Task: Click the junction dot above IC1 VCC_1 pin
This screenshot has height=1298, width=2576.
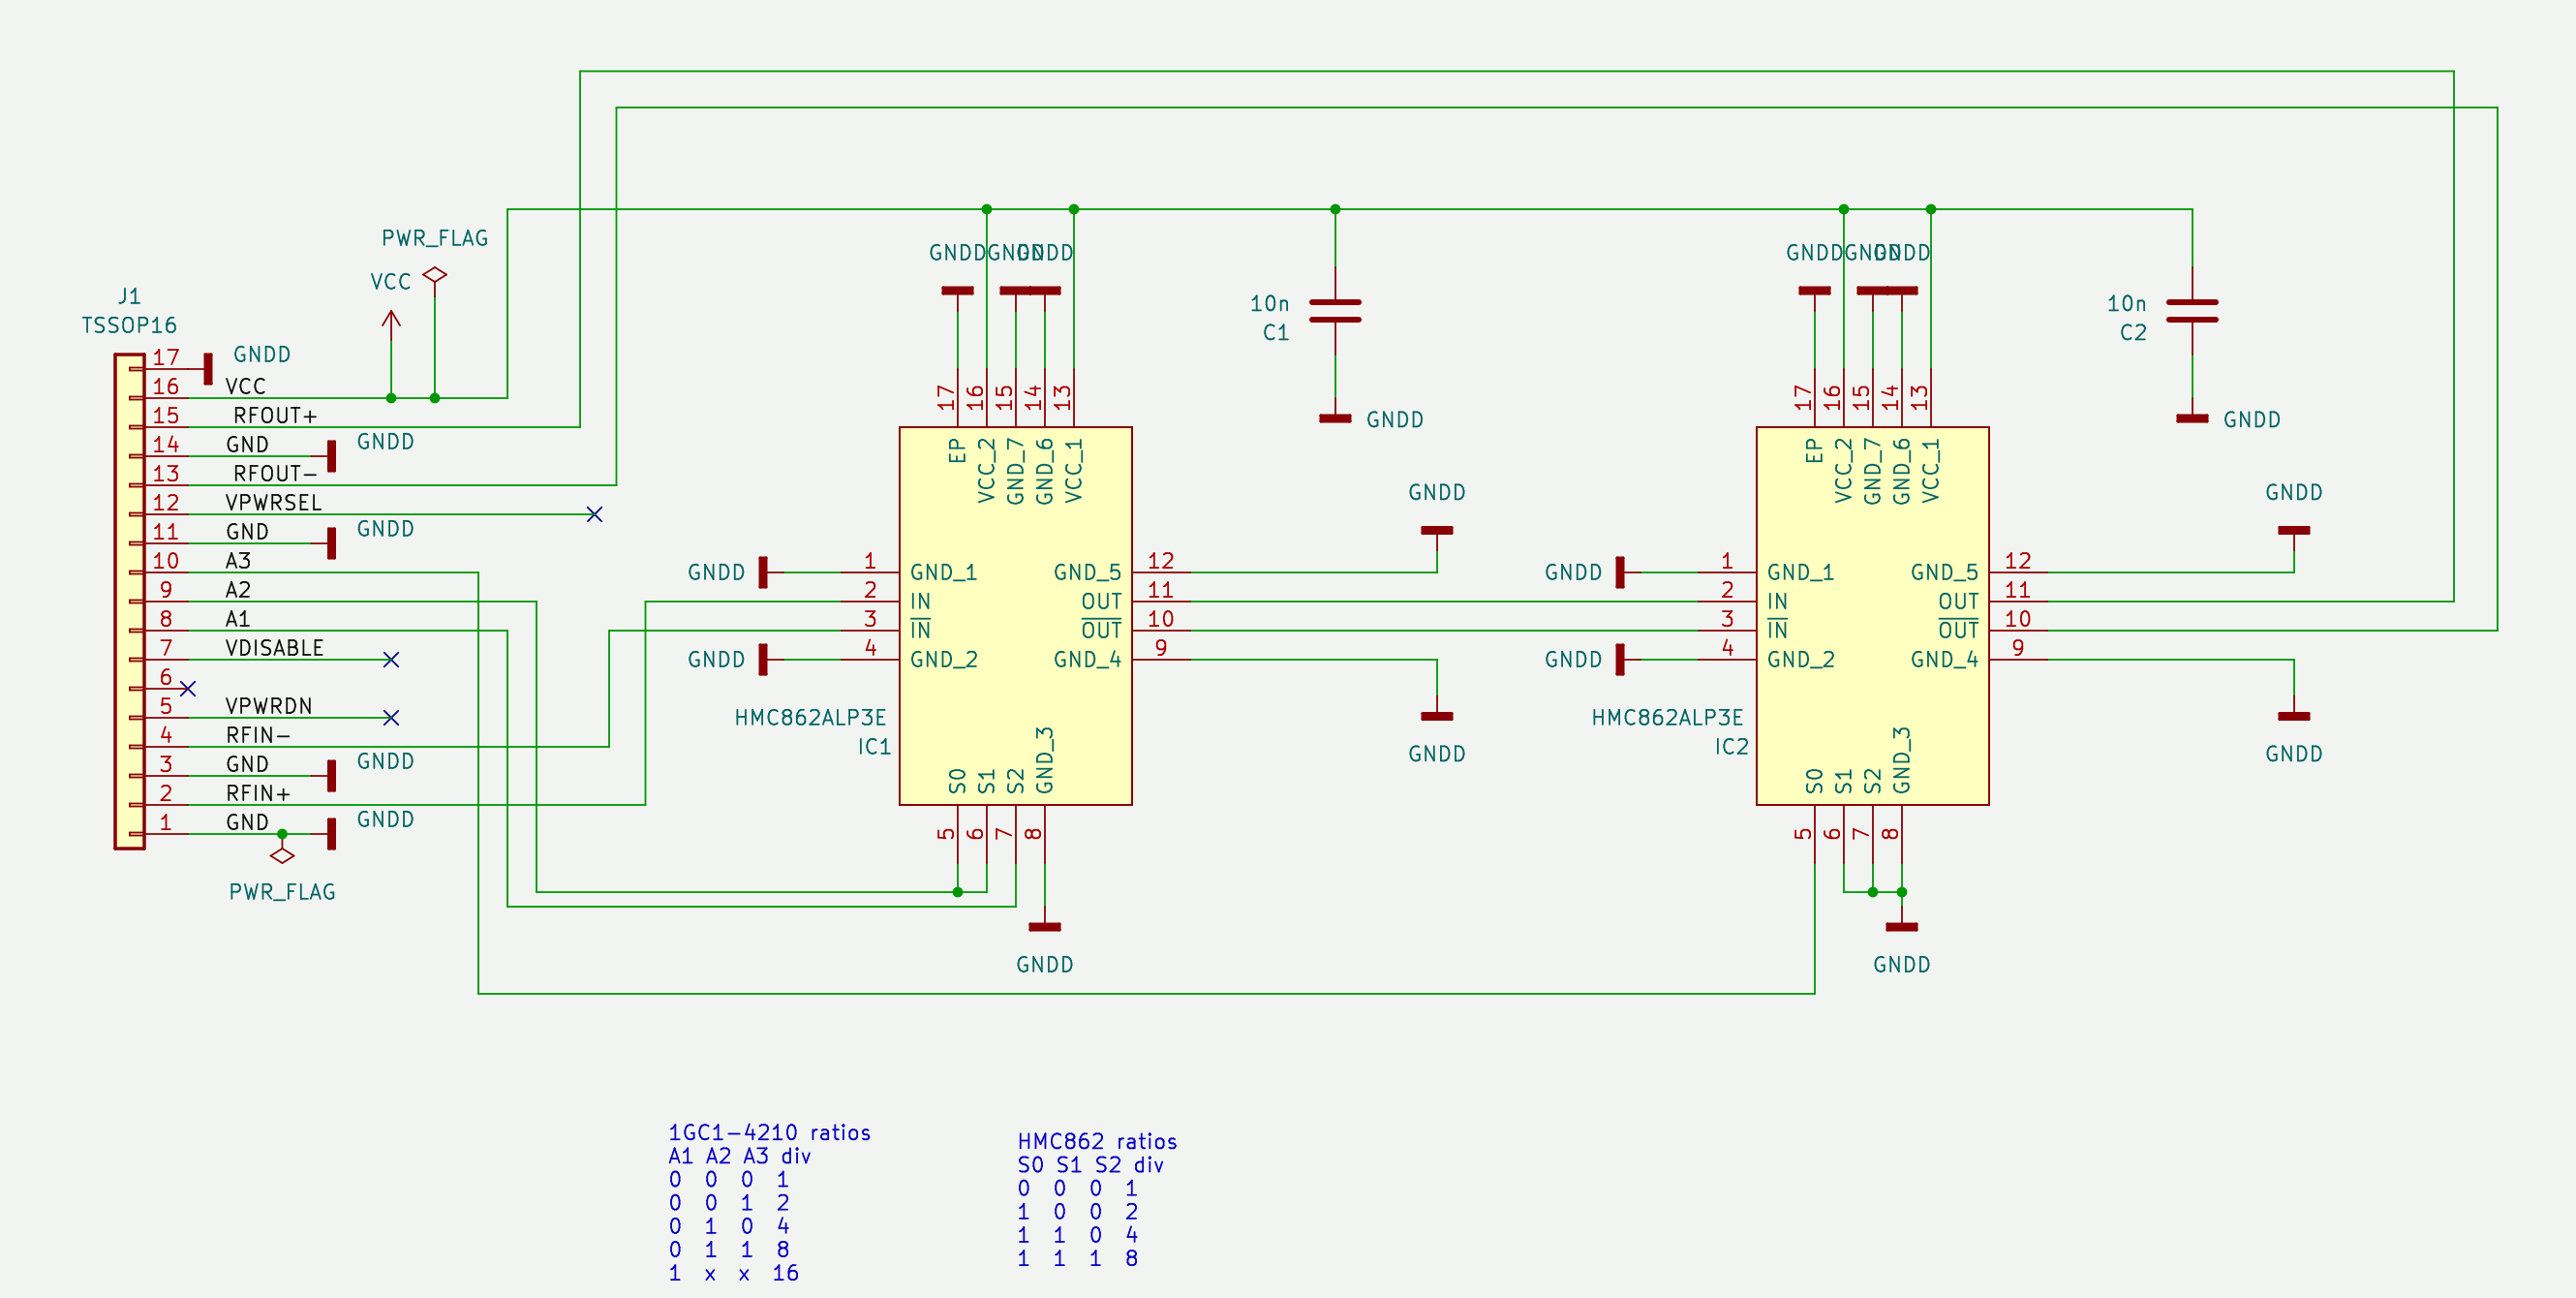Action: pos(1074,209)
